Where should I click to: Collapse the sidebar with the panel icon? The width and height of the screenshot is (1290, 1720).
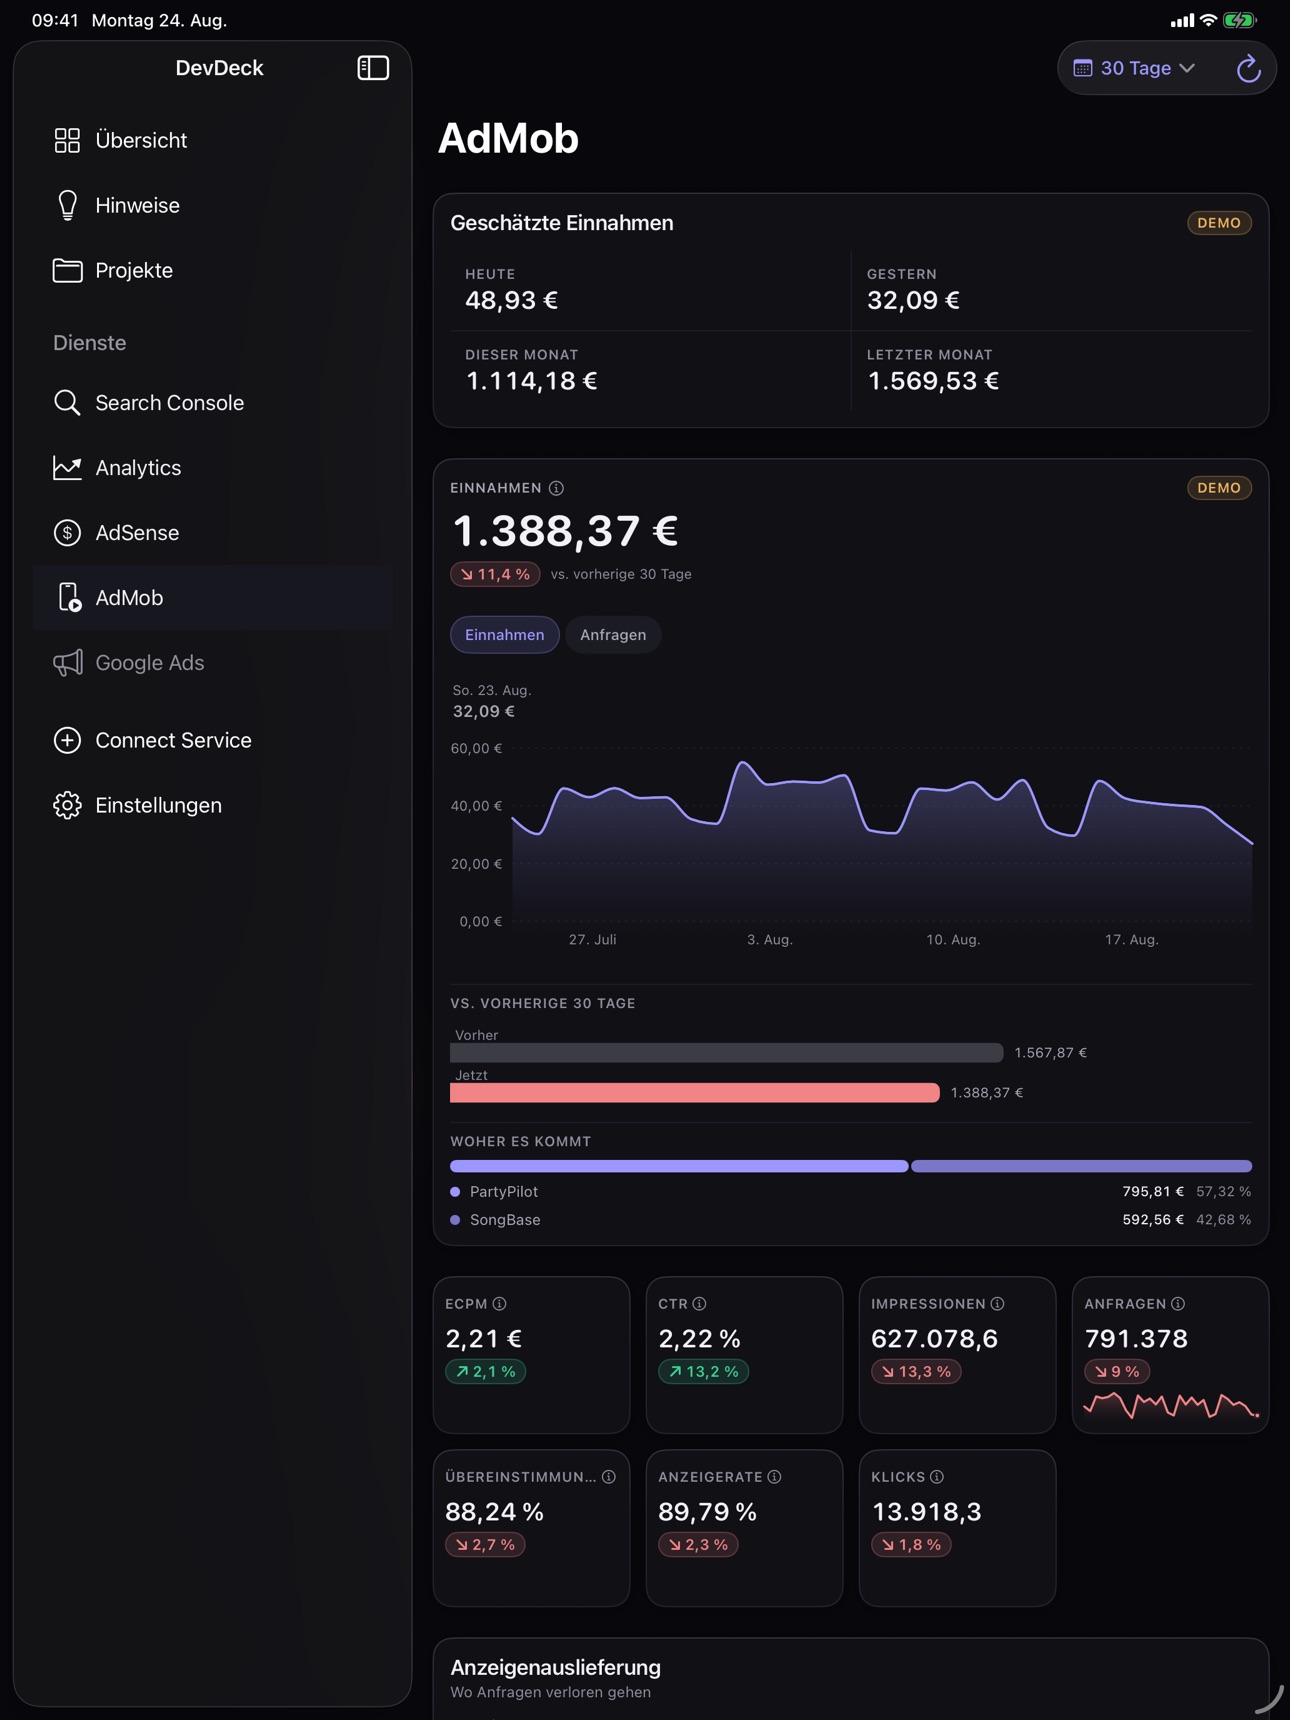(373, 68)
